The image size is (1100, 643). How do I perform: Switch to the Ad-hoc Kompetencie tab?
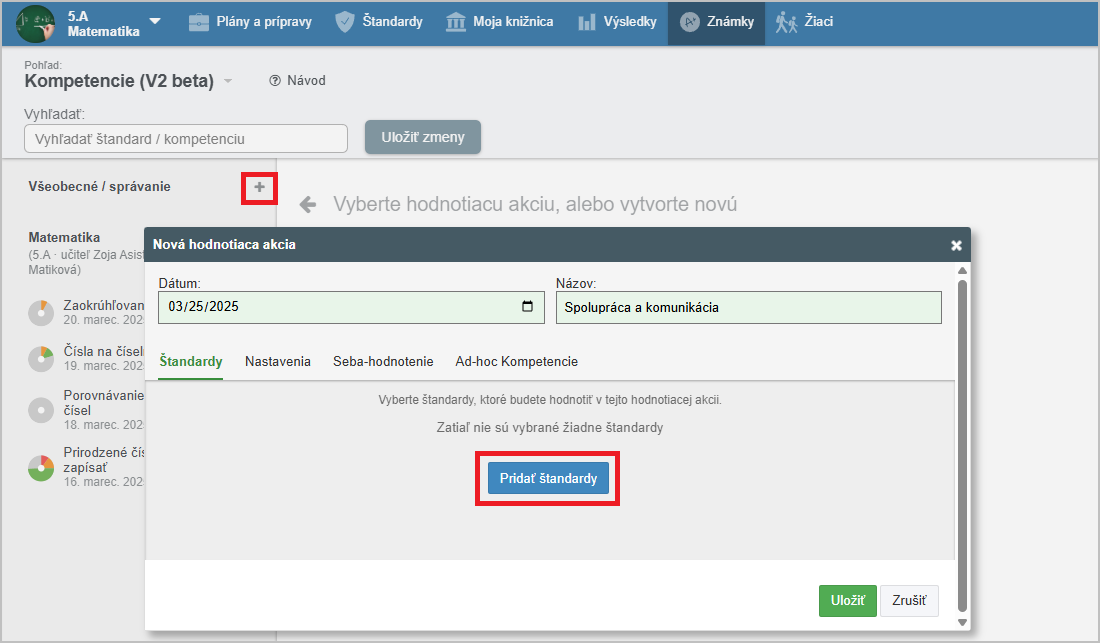coord(516,361)
